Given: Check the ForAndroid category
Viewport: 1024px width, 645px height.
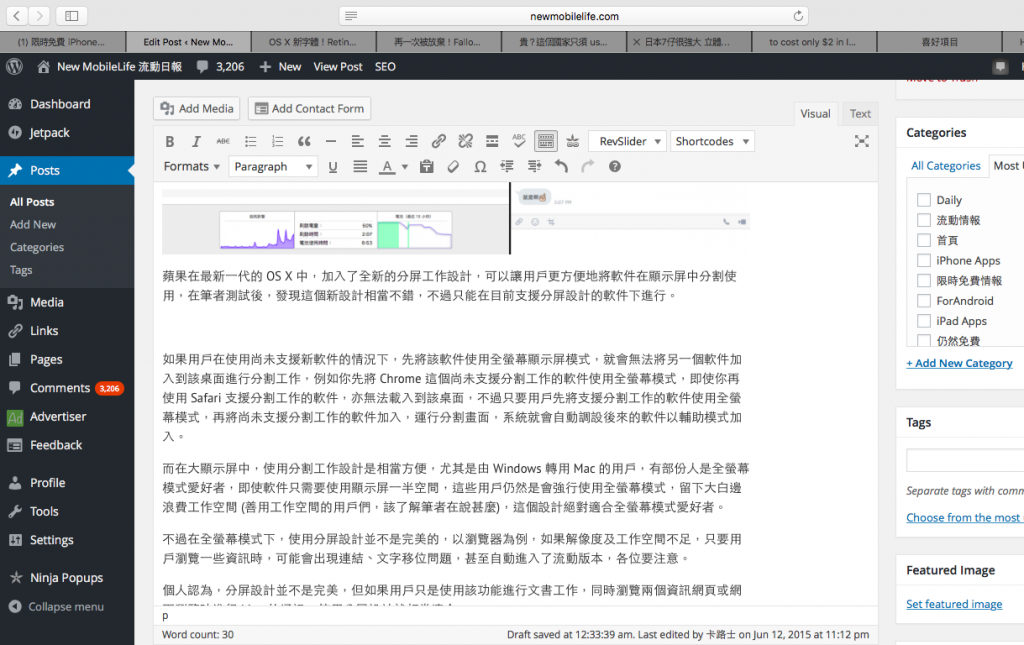Looking at the screenshot, I should (x=924, y=300).
